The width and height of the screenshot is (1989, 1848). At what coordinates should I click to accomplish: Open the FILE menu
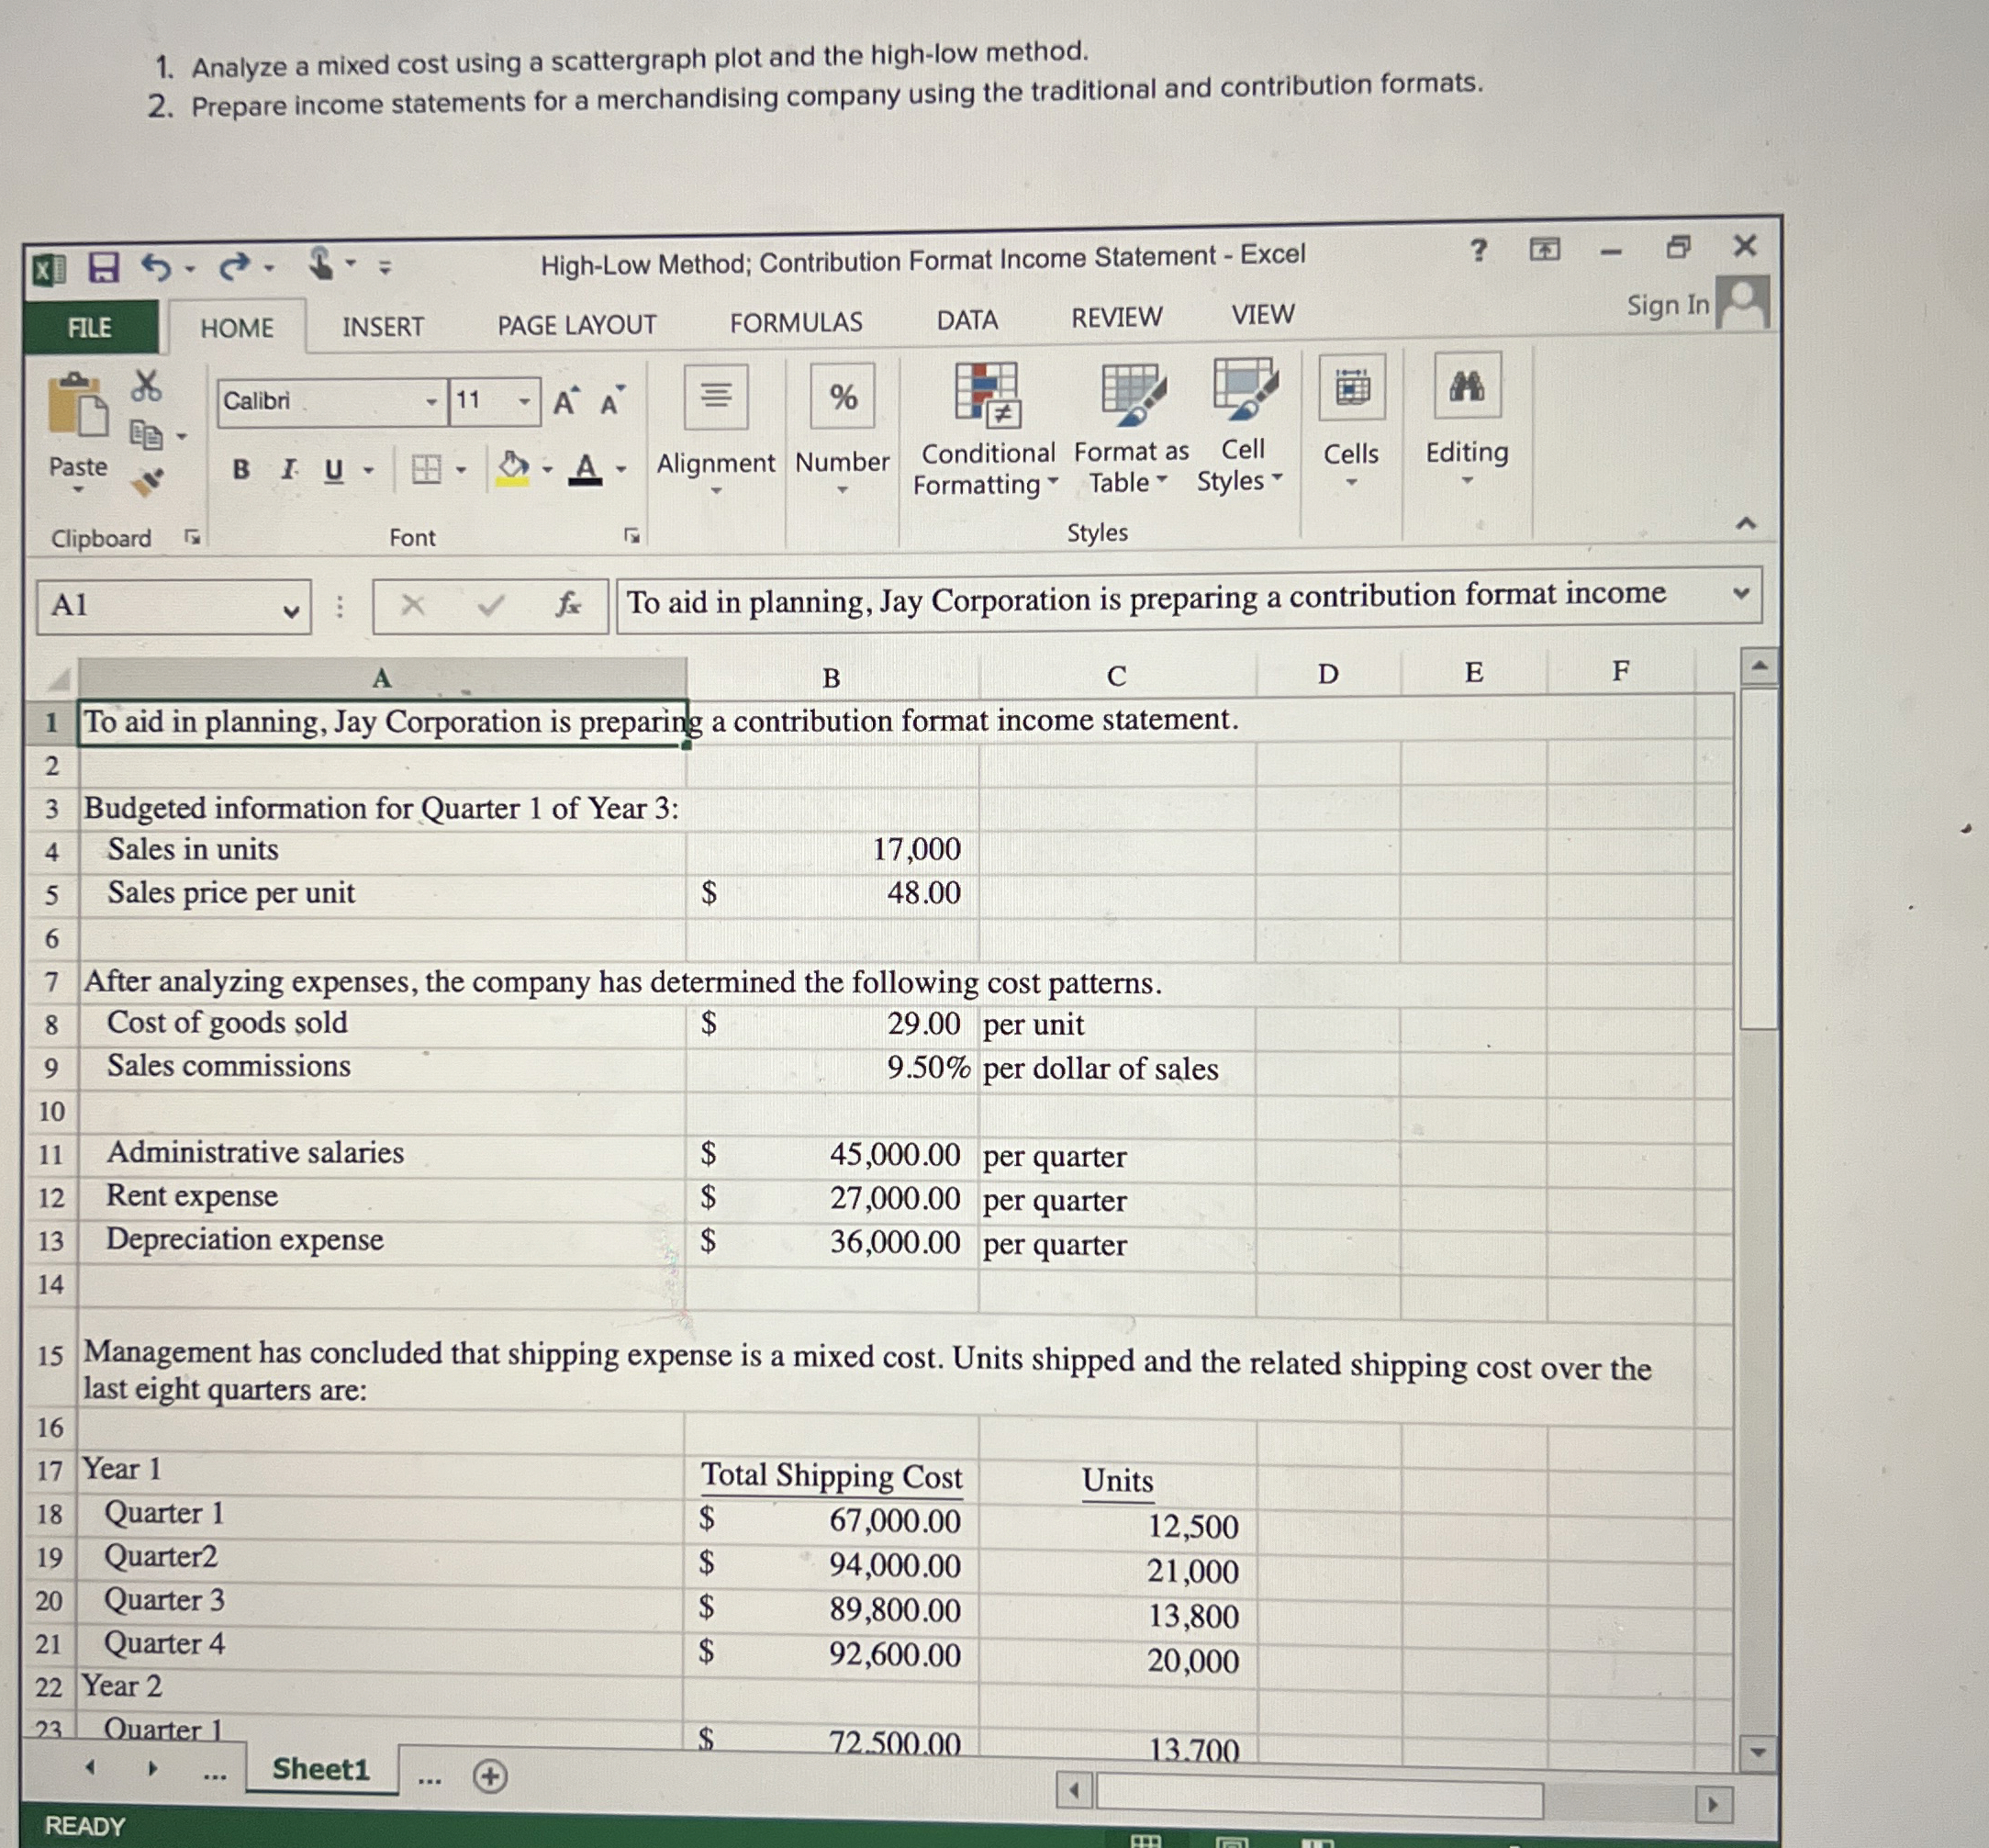(90, 328)
